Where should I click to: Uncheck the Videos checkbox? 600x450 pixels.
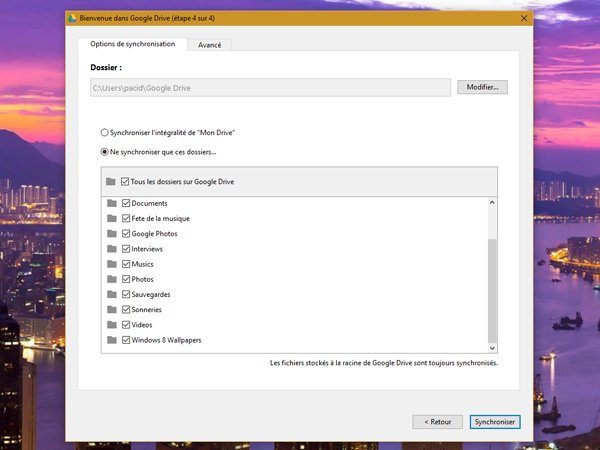(x=126, y=324)
